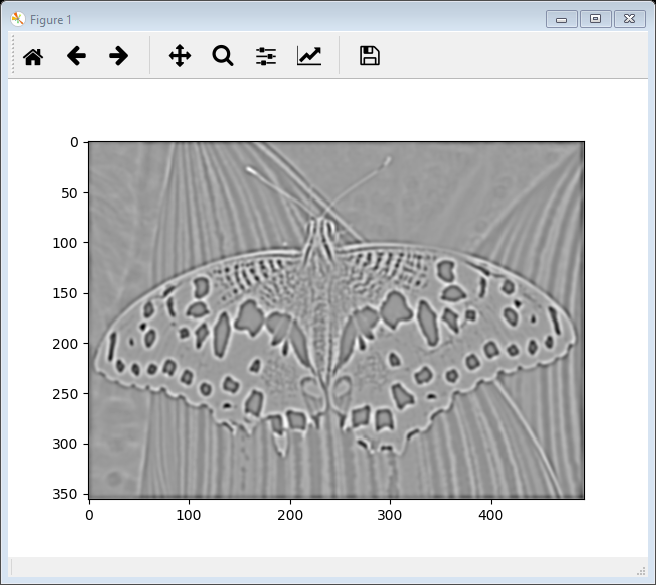Open Edit axis and curve parameters
Image resolution: width=656 pixels, height=585 pixels.
click(309, 56)
